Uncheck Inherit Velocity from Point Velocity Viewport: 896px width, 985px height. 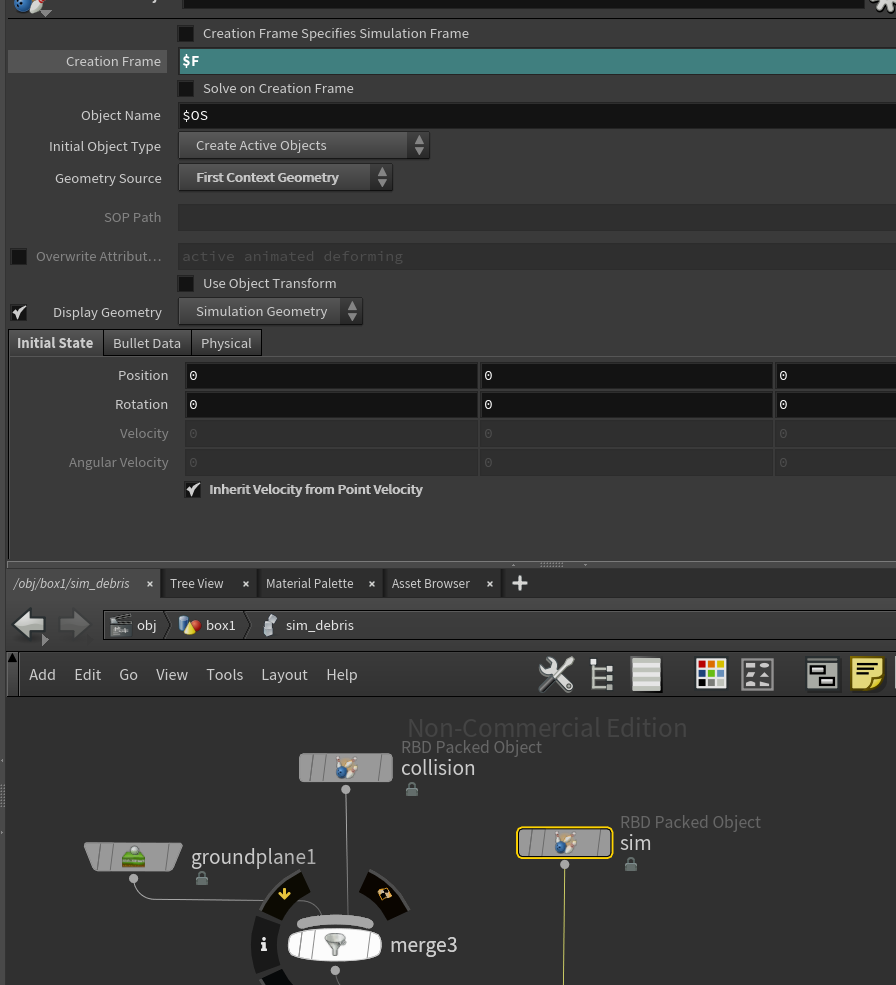pyautogui.click(x=193, y=489)
